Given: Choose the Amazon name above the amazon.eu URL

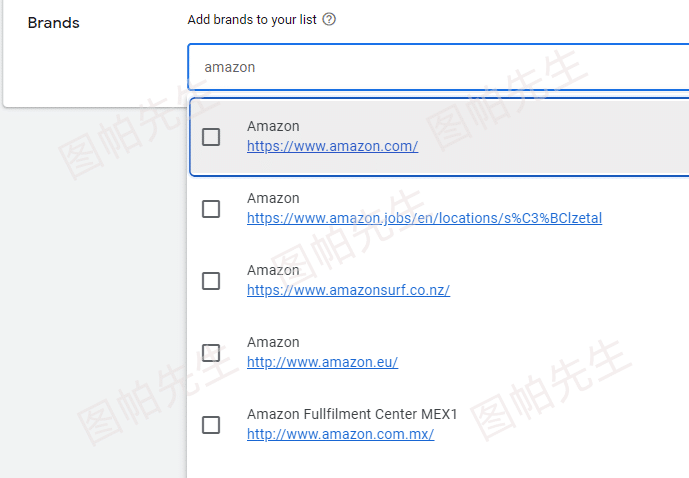Looking at the screenshot, I should [273, 342].
